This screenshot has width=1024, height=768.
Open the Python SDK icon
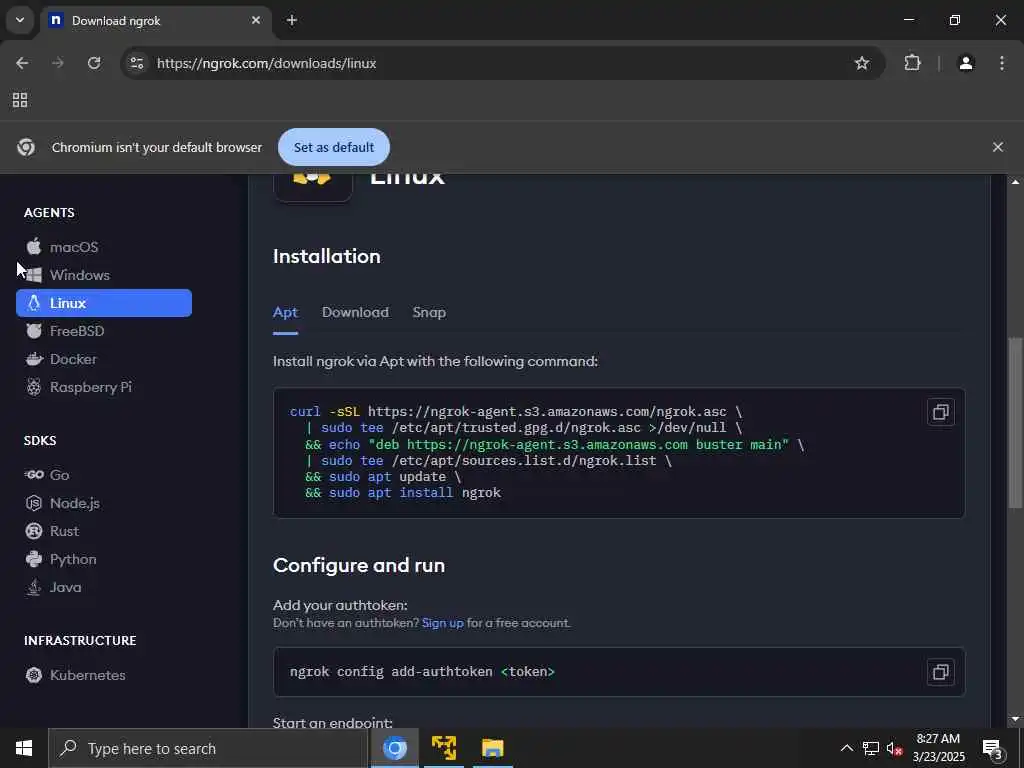(x=34, y=559)
